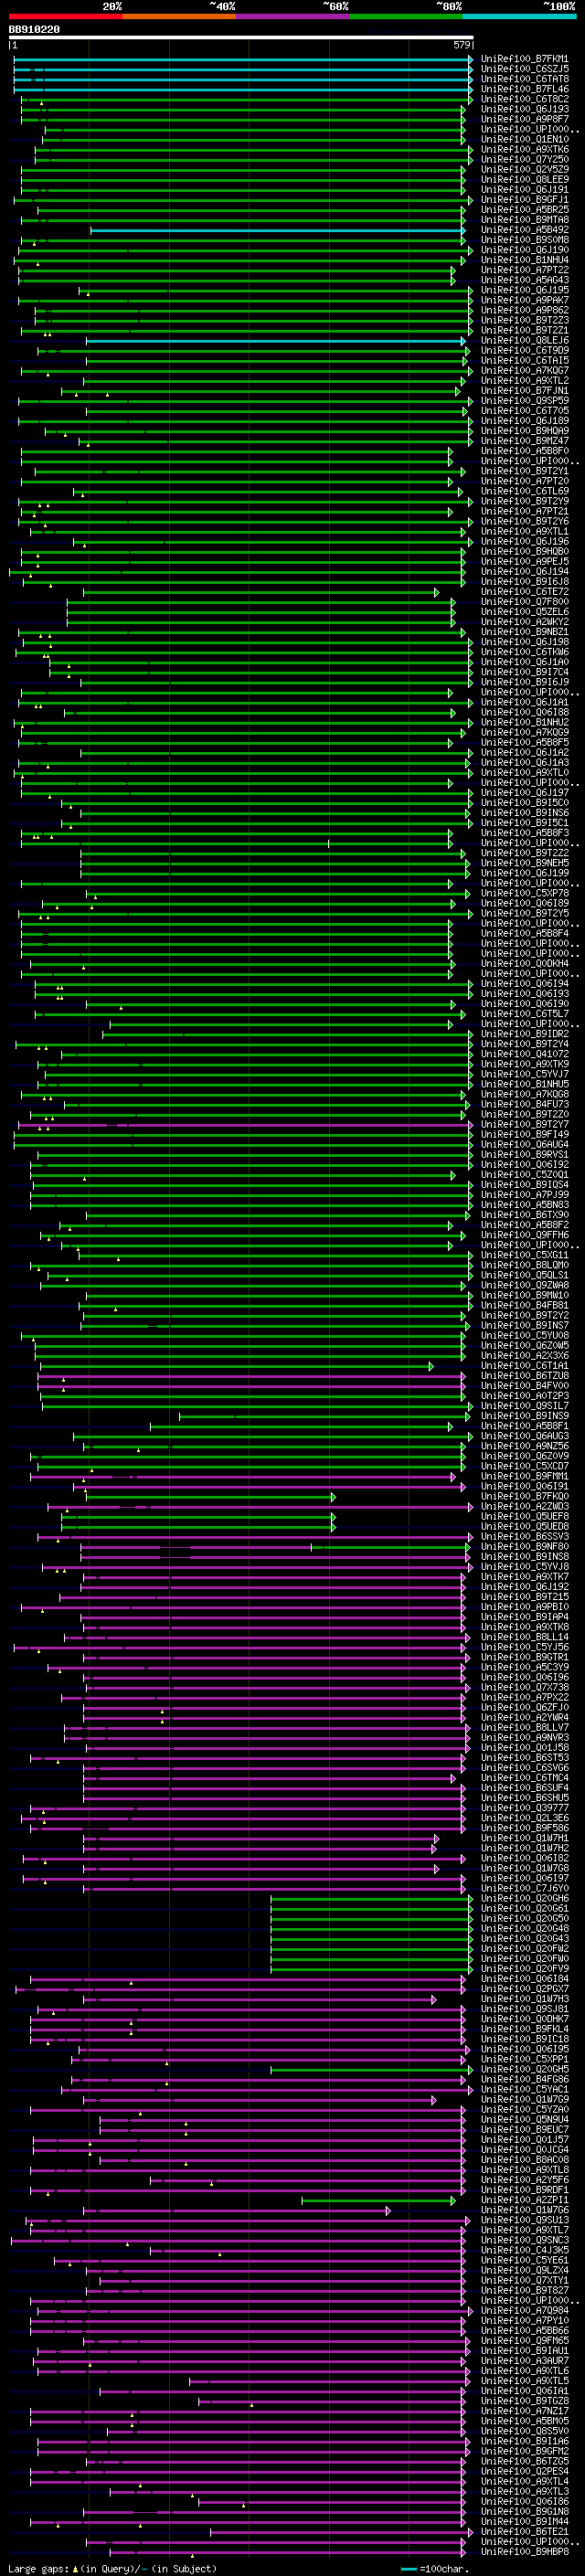Select hit UniRef100_C4J3K5
This screenshot has height=2576, width=585.
525,2250
